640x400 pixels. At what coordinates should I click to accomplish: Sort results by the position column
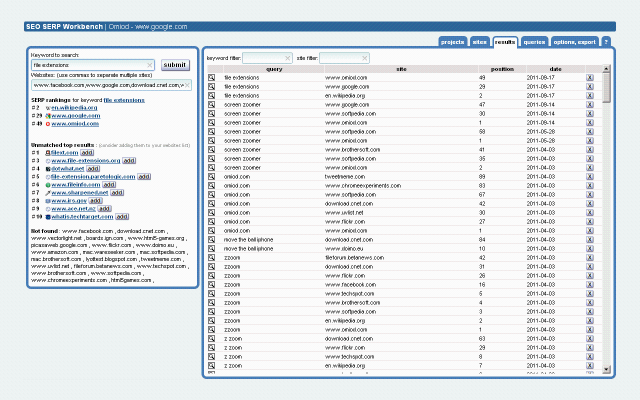502,69
